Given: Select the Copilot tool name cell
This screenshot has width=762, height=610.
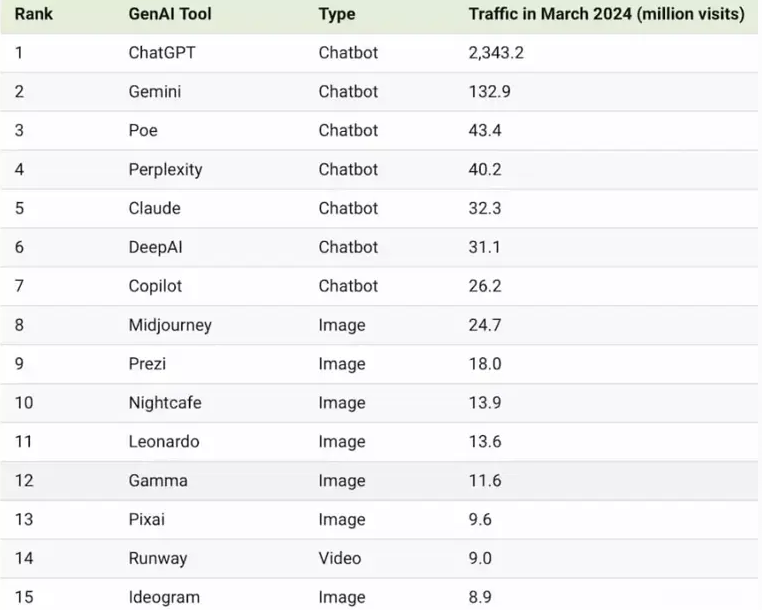Looking at the screenshot, I should 155,286.
